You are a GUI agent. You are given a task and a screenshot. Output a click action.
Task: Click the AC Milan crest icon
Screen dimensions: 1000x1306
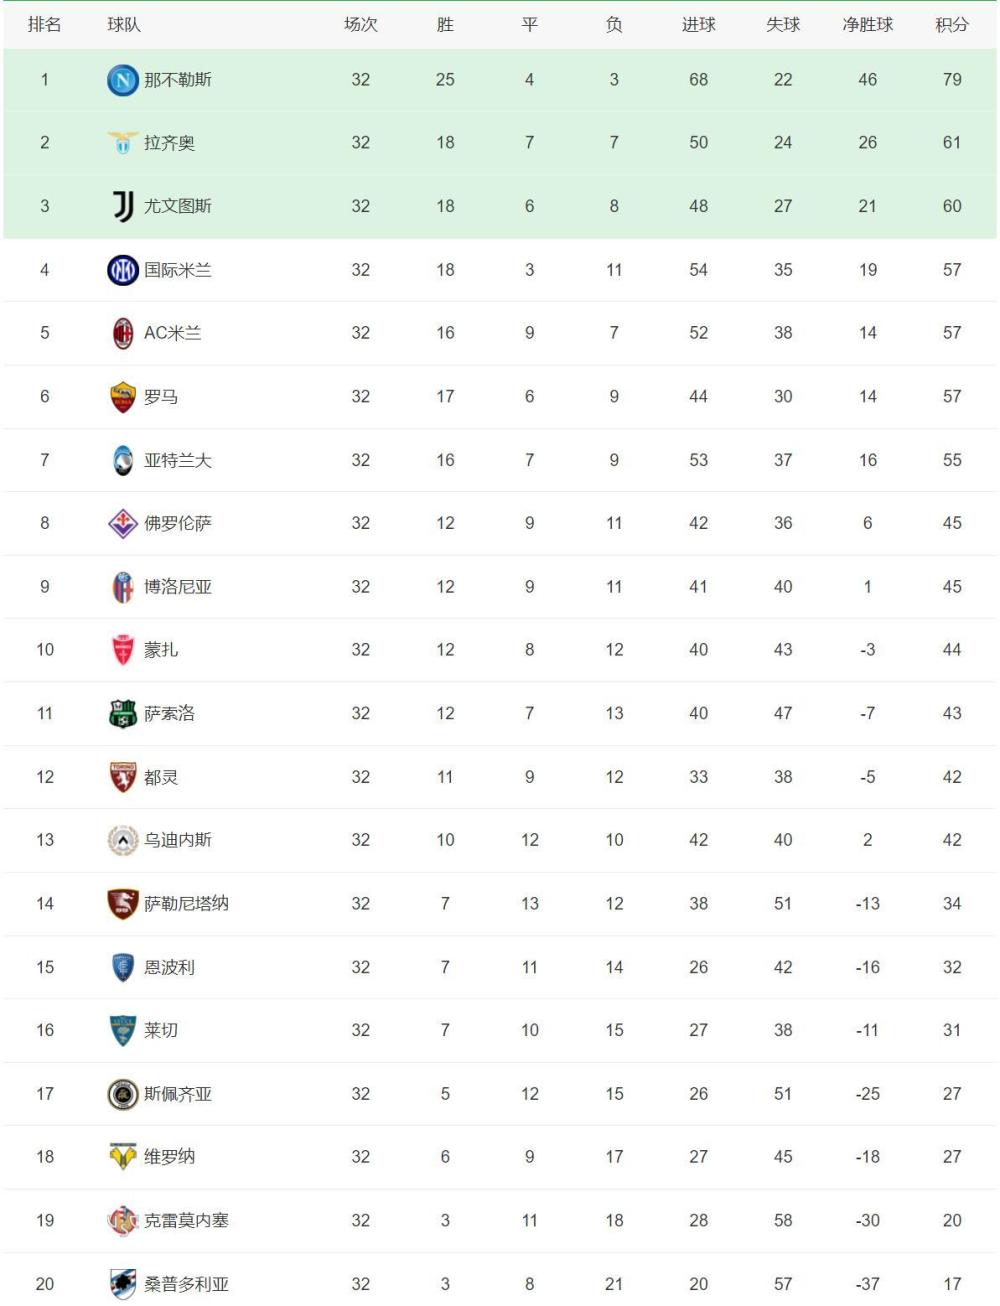[x=123, y=333]
